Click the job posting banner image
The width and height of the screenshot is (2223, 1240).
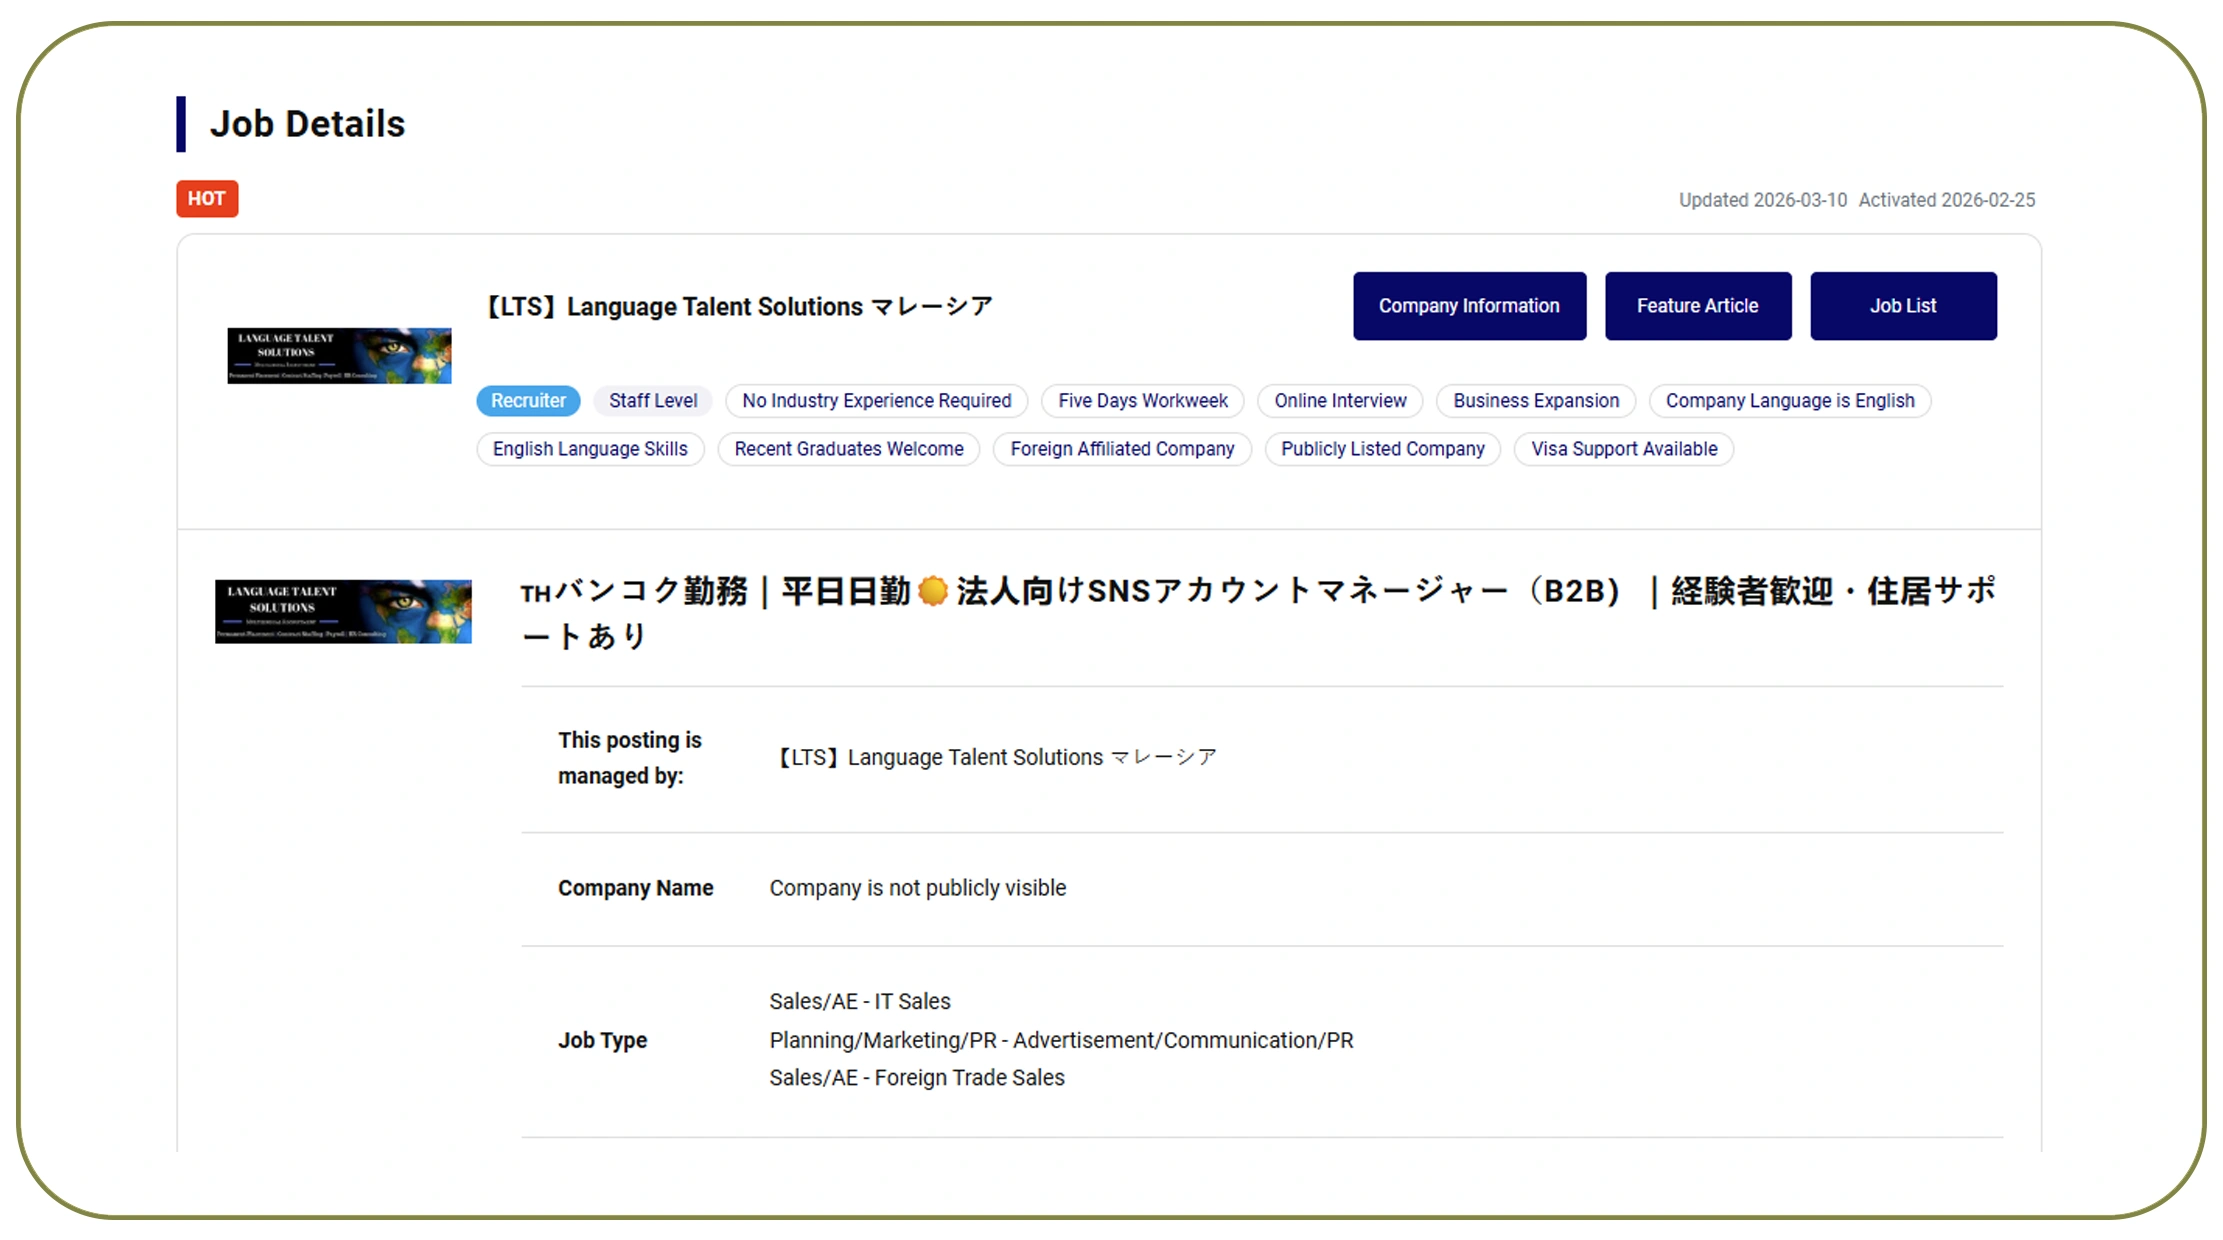(x=343, y=611)
